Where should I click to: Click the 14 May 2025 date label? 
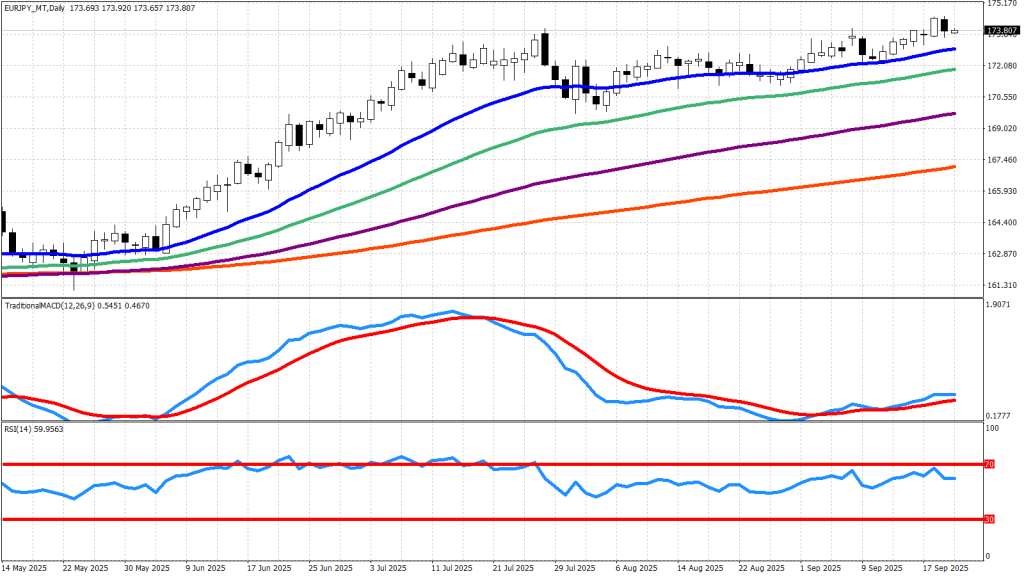point(26,566)
